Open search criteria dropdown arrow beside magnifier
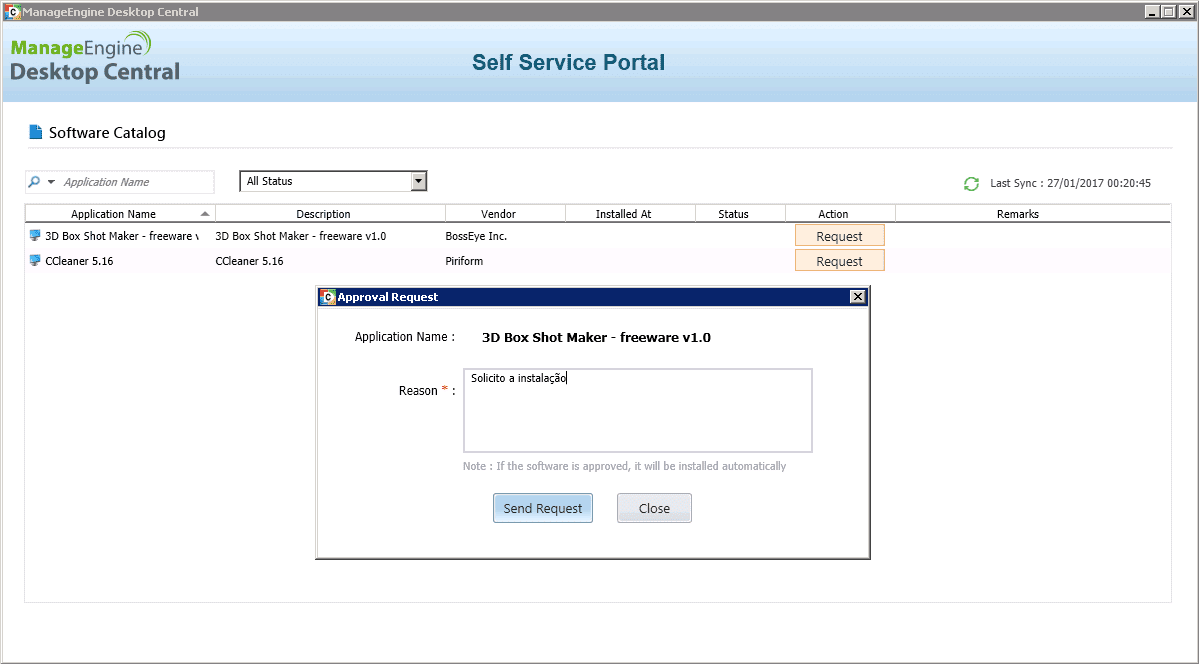1199x664 pixels. coord(51,182)
